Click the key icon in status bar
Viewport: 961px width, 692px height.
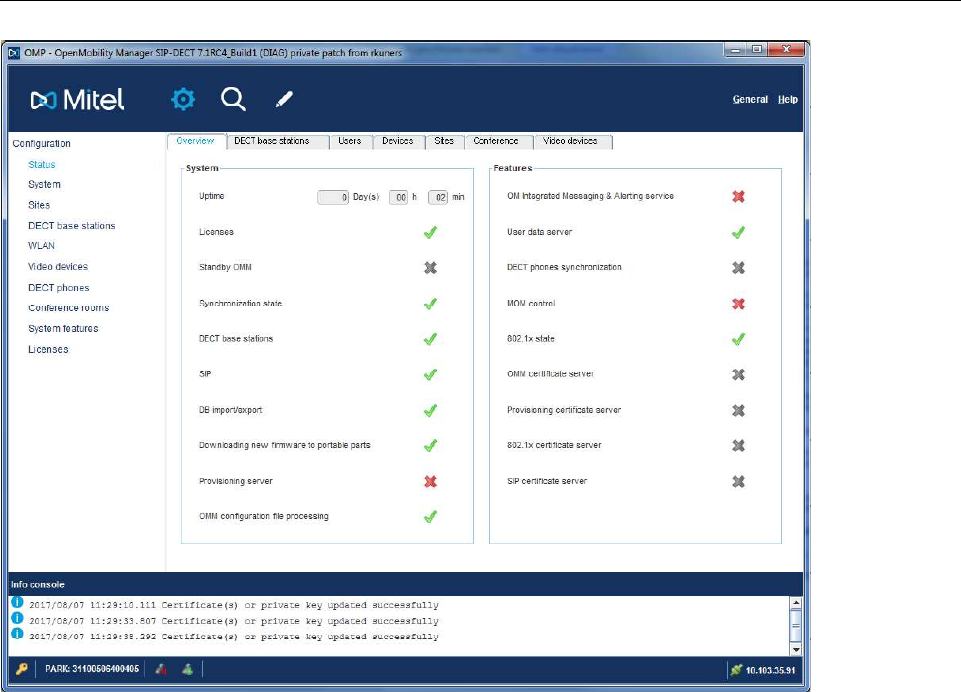pos(21,669)
